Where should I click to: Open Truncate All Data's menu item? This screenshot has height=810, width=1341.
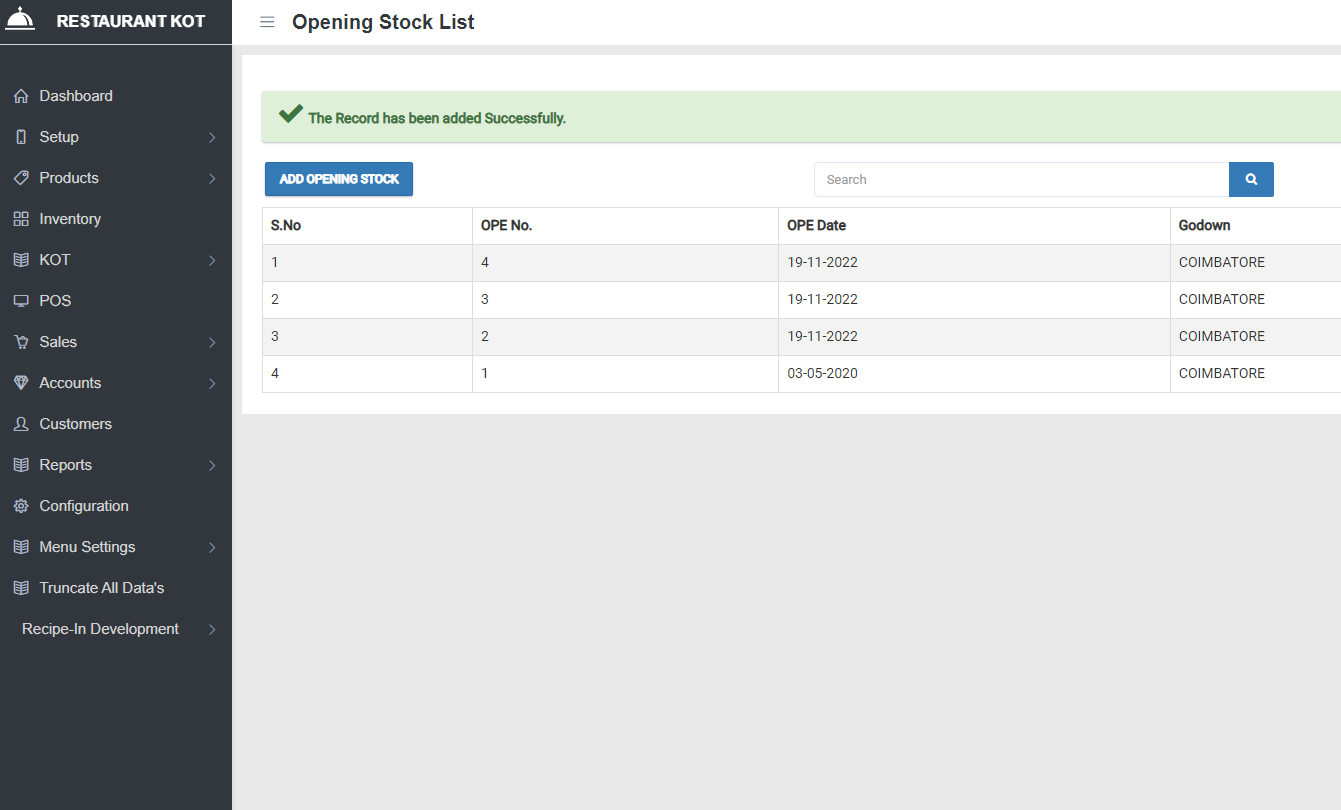tap(101, 588)
